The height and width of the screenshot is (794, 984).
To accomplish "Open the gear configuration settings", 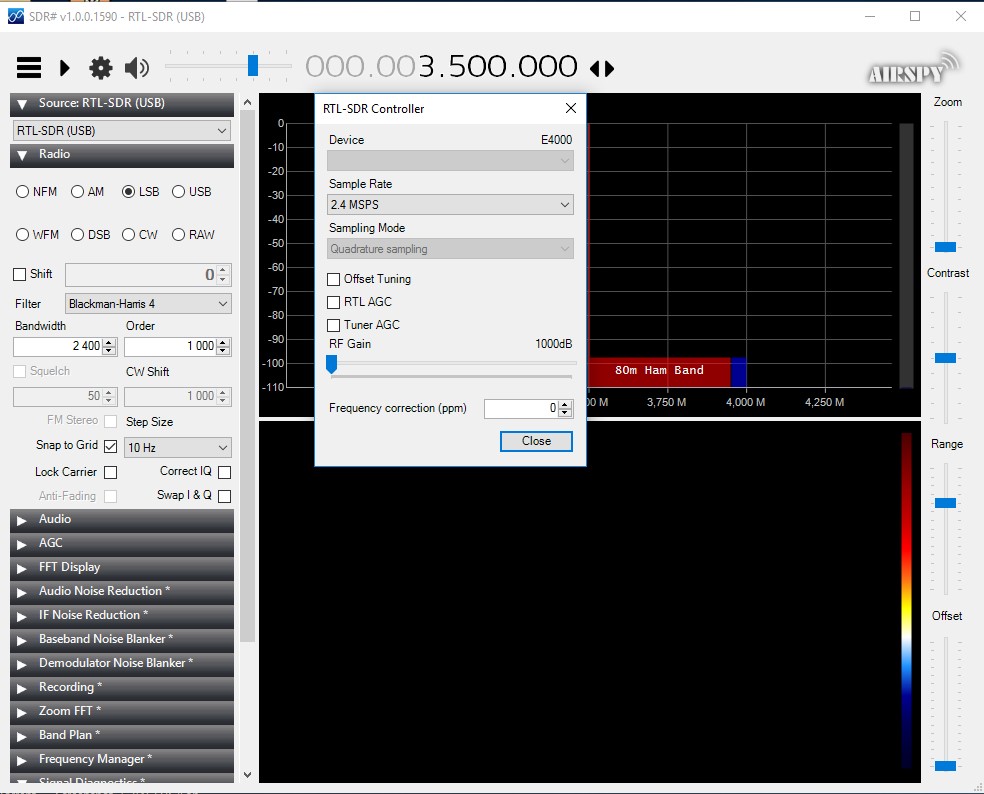I will [x=100, y=67].
